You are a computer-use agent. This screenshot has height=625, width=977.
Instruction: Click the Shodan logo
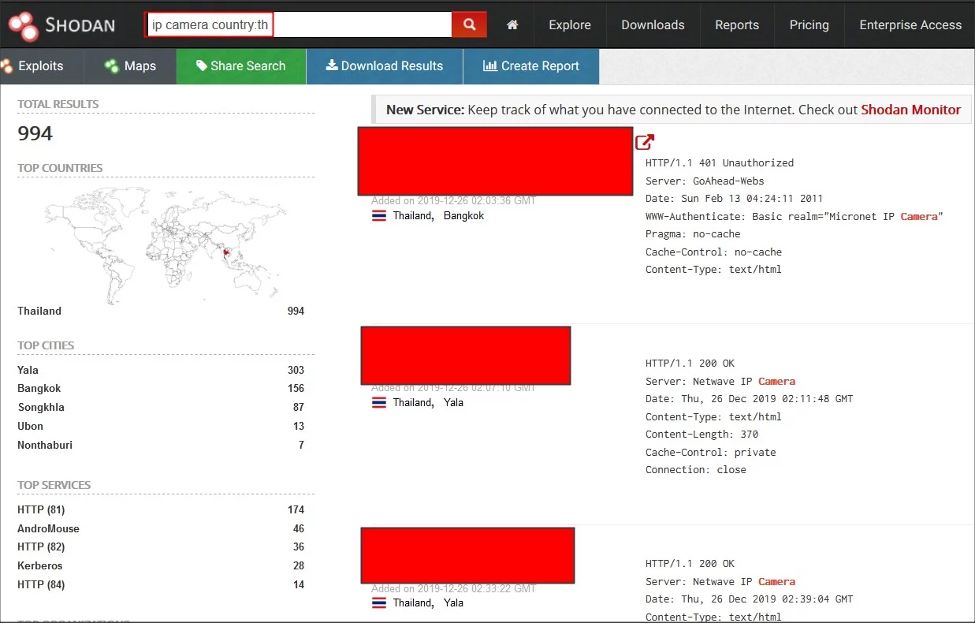coord(62,25)
